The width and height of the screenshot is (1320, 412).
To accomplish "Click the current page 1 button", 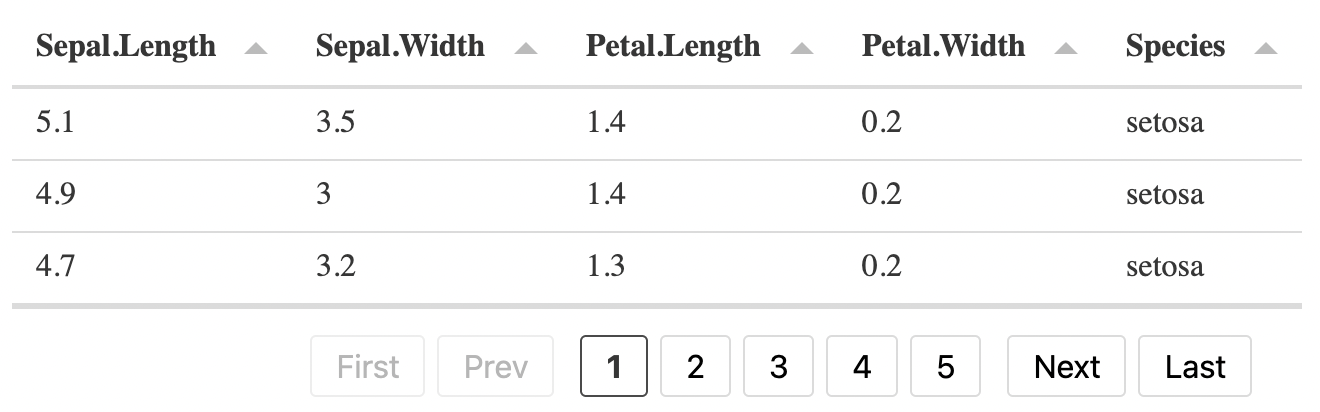I will (614, 367).
